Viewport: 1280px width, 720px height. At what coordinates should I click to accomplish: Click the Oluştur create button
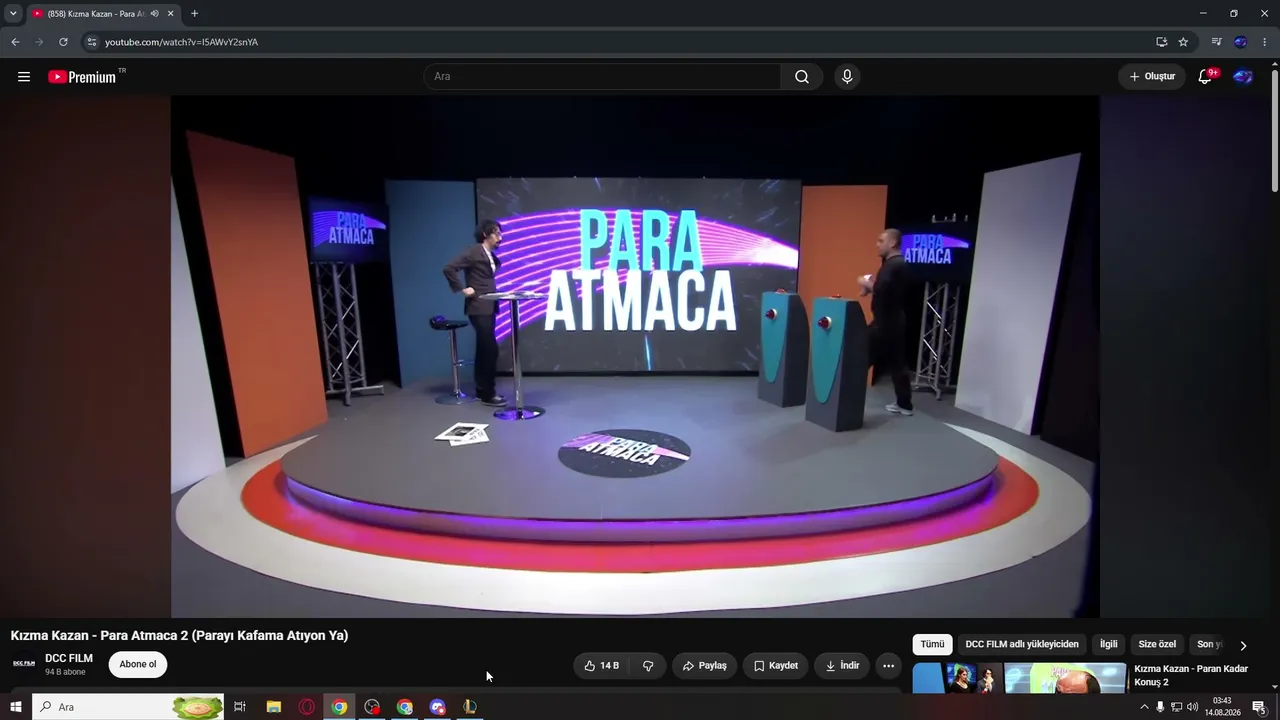point(1152,77)
